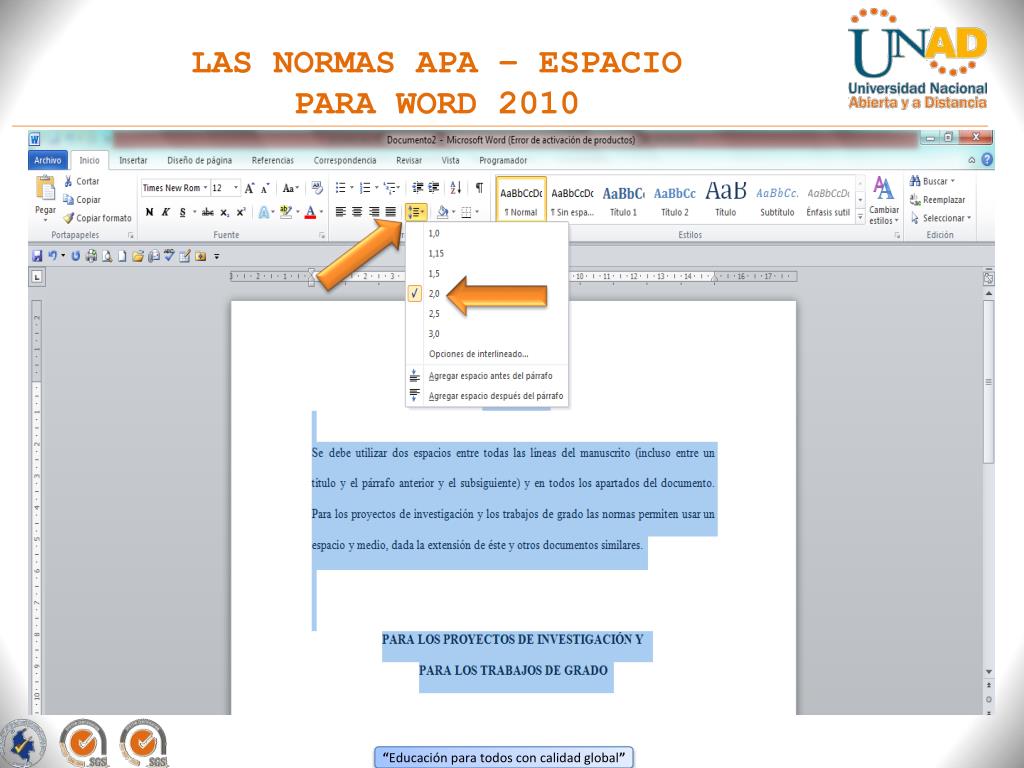Toggle underline with the S button
This screenshot has width=1024, height=768.
click(182, 212)
